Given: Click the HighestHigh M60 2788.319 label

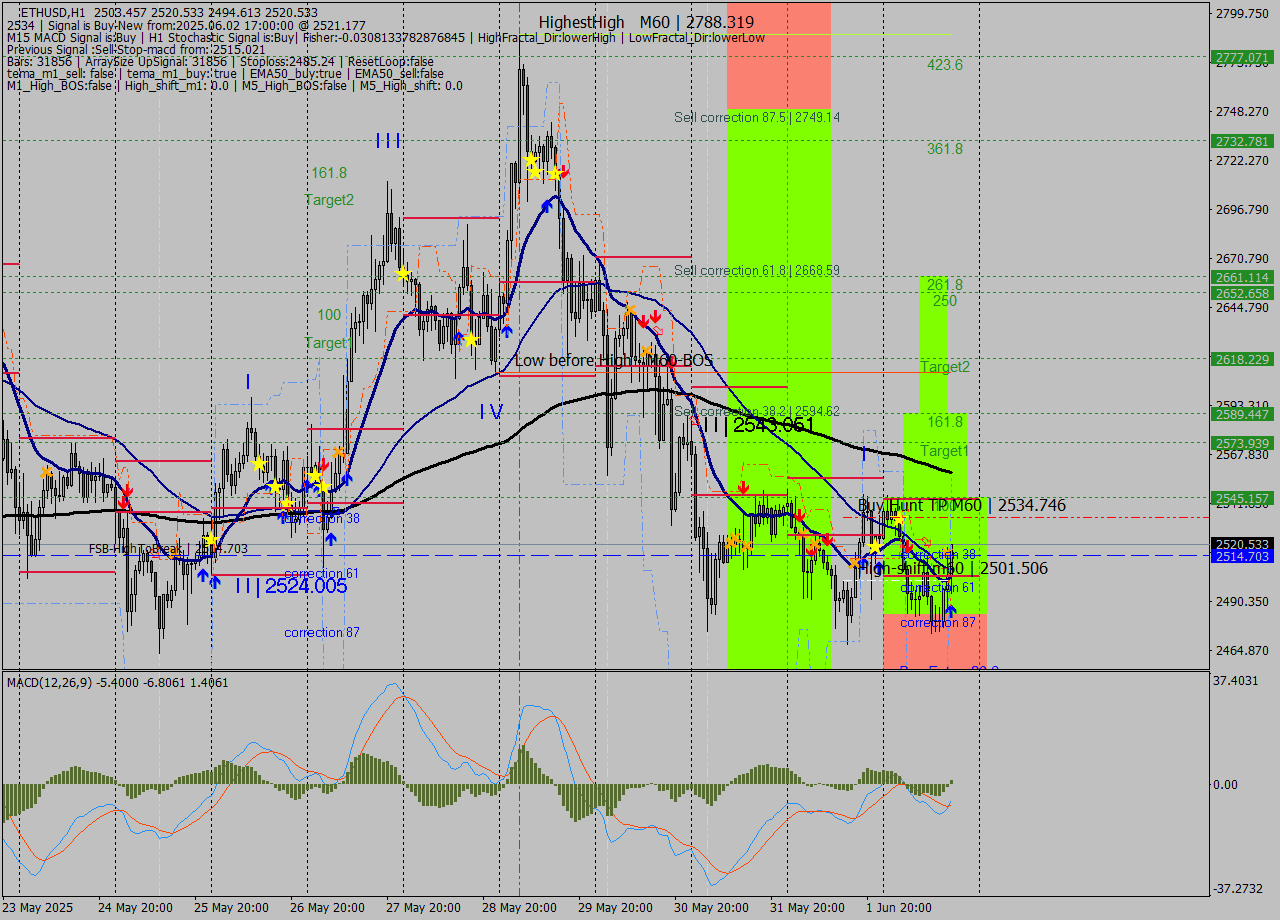Looking at the screenshot, I should click(x=646, y=22).
